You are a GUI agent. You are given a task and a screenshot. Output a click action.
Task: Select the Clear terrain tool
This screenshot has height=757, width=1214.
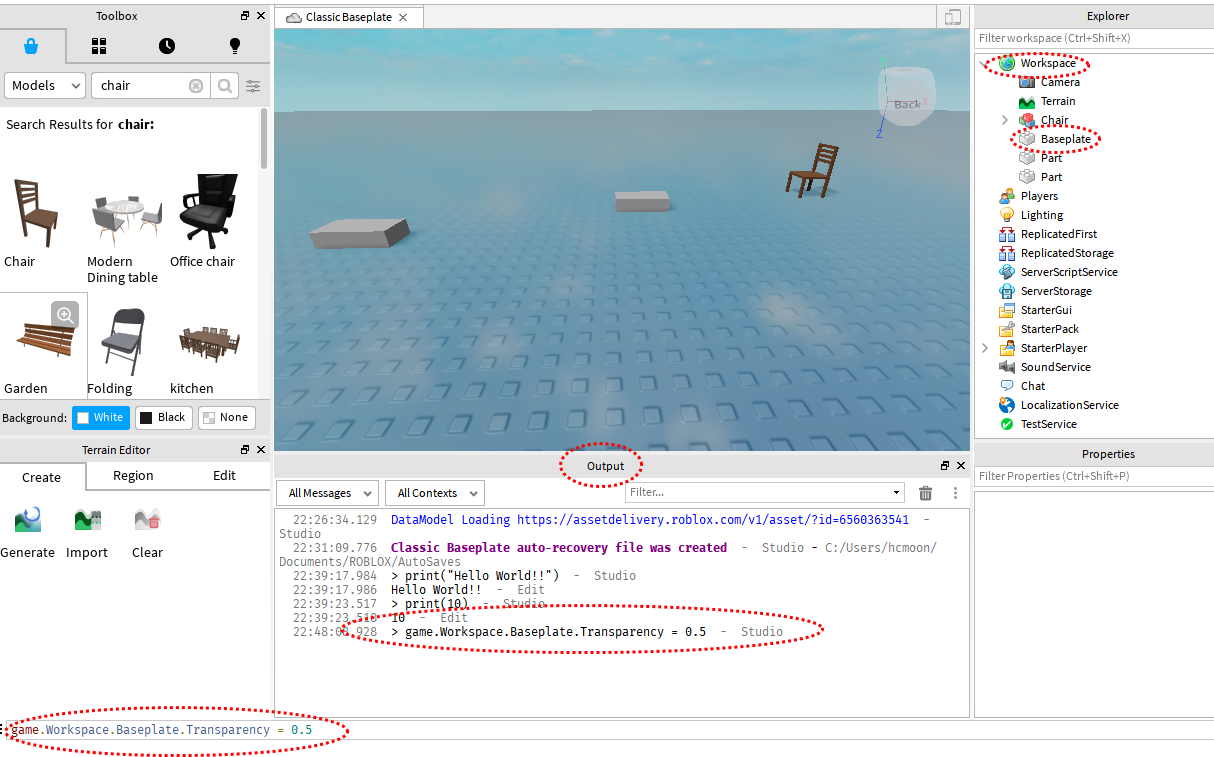tap(147, 532)
